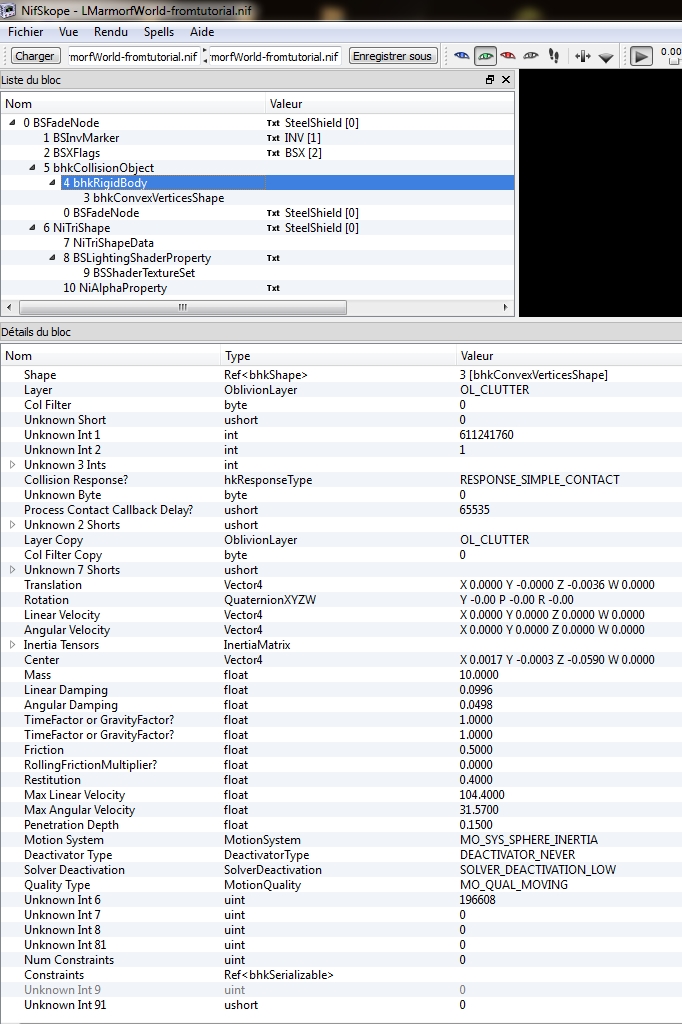Click Txt icon in NiTriShape row
The height and width of the screenshot is (1024, 682).
(273, 228)
